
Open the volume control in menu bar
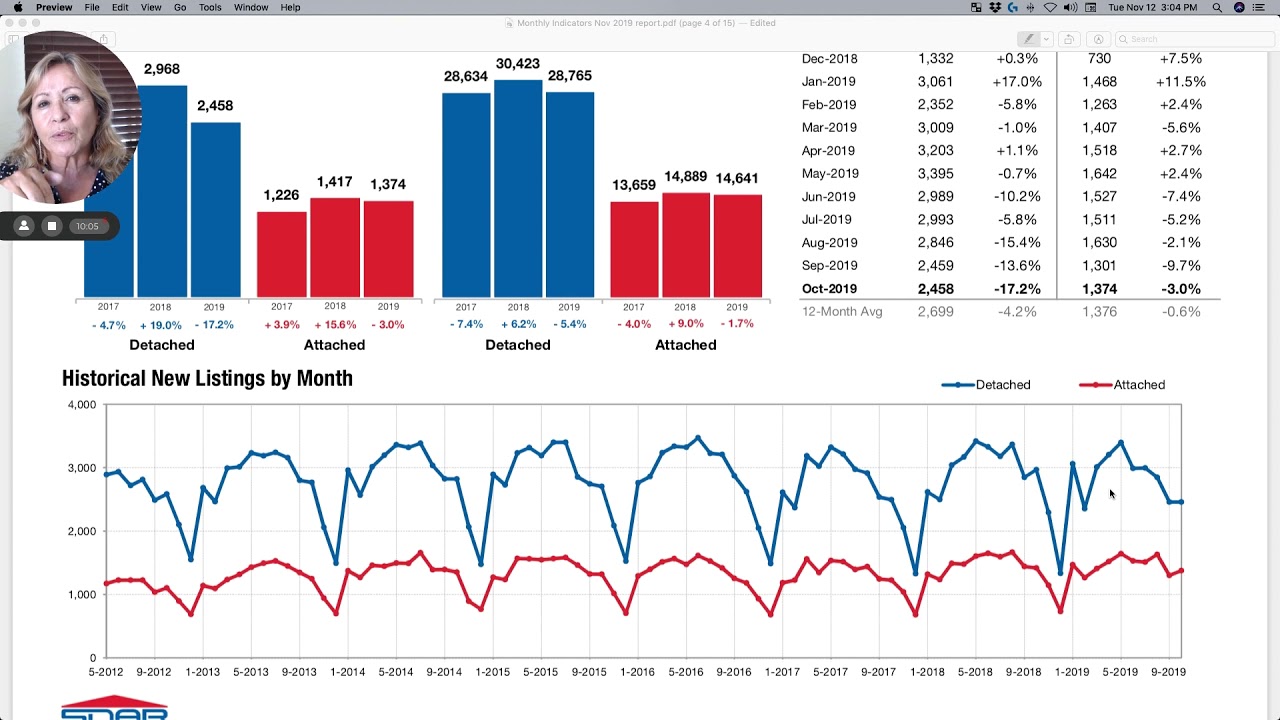click(x=1070, y=7)
